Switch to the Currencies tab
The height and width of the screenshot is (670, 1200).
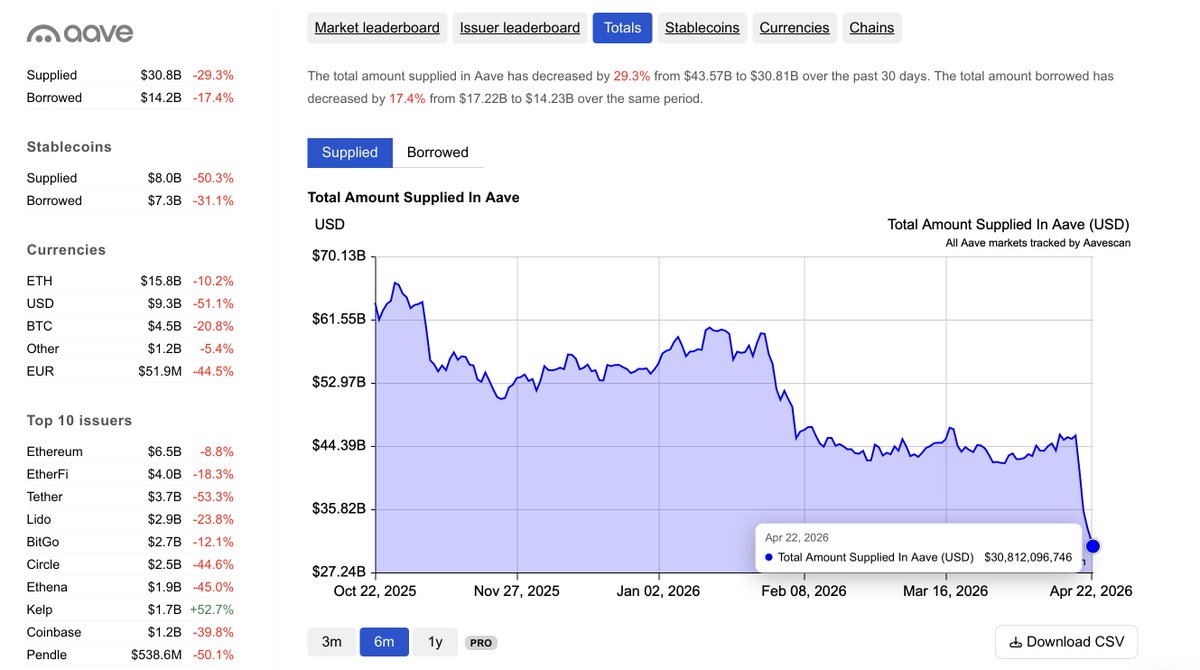click(794, 28)
